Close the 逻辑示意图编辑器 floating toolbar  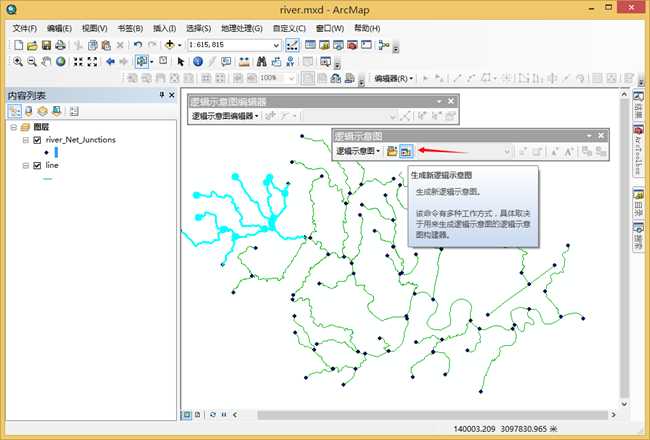(451, 101)
